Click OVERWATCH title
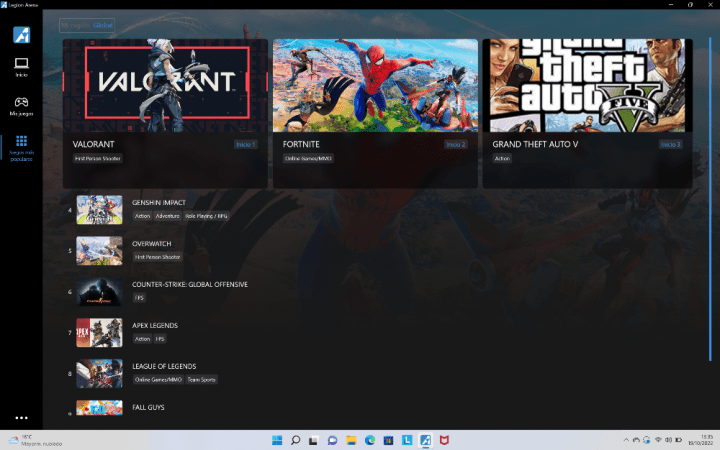Image resolution: width=720 pixels, height=450 pixels. pos(152,244)
